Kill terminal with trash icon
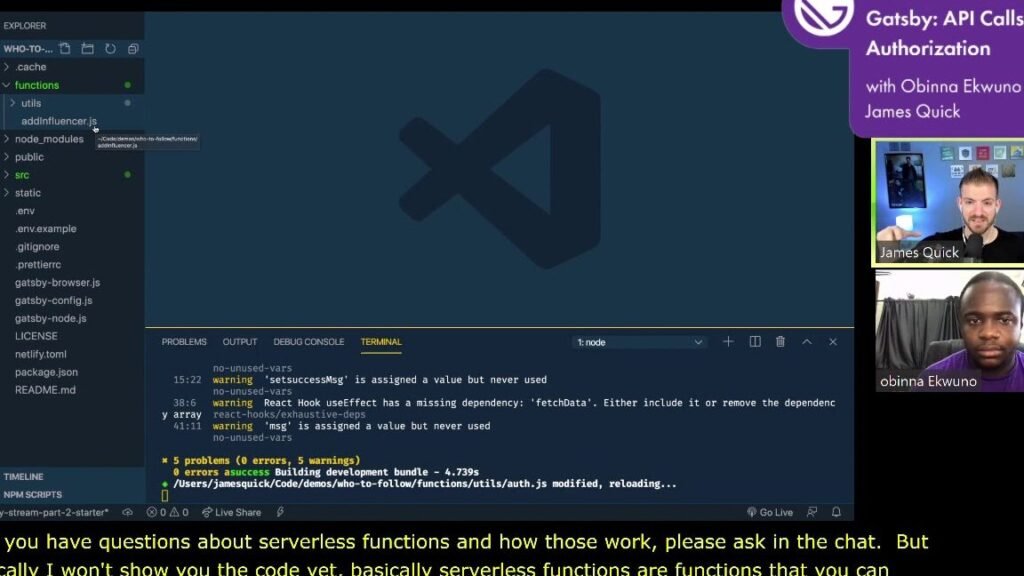The image size is (1024, 576). click(x=780, y=342)
